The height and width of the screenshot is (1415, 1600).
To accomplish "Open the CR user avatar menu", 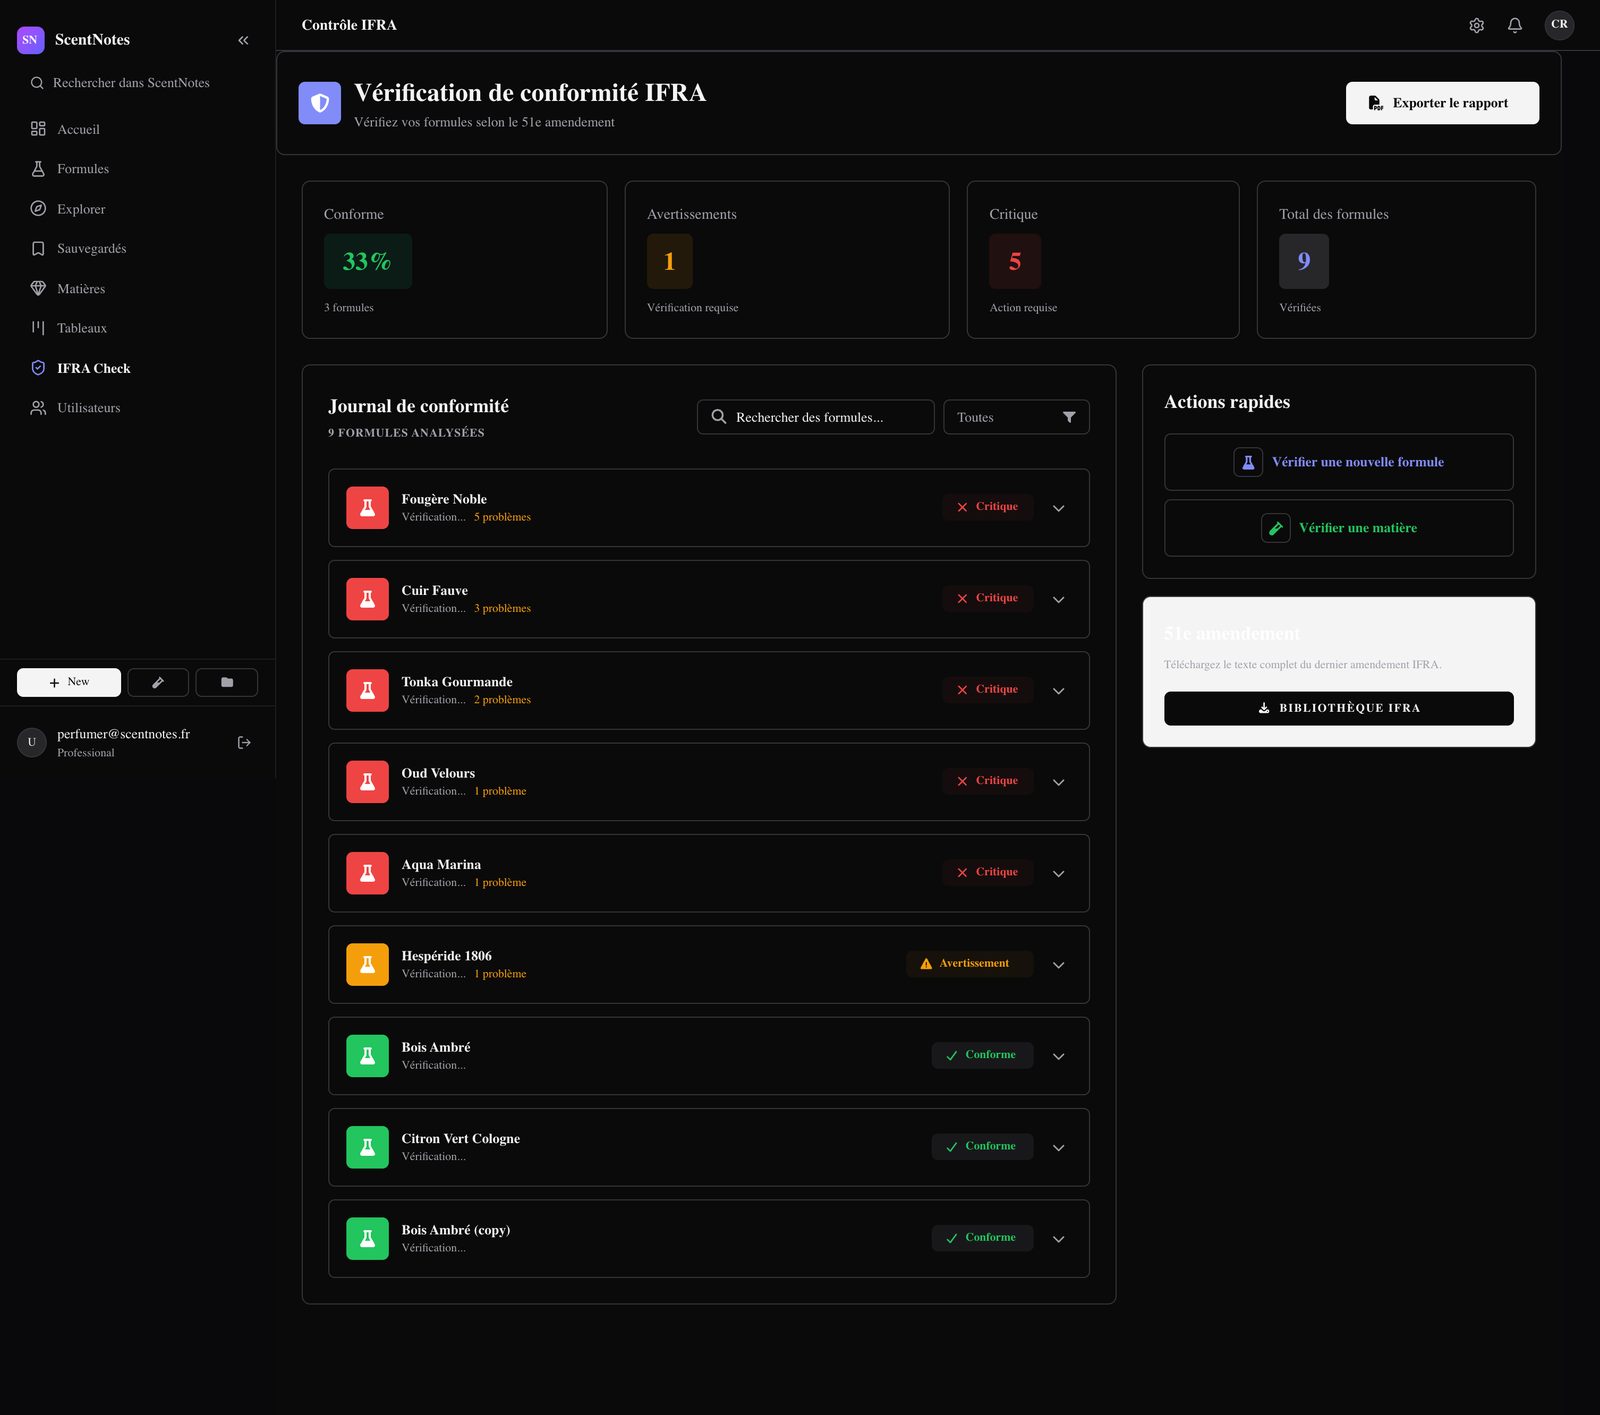I will [1559, 25].
